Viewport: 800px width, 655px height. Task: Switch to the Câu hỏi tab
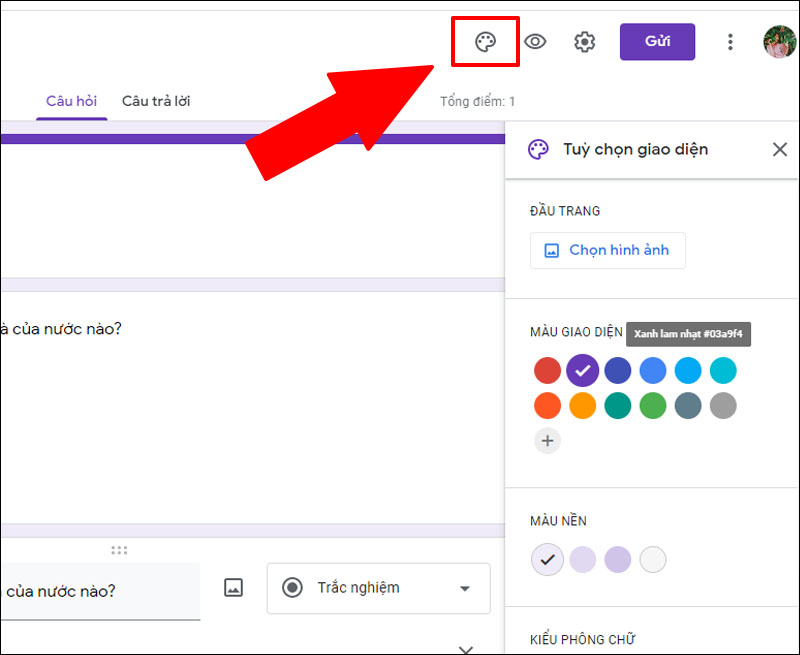[x=71, y=101]
